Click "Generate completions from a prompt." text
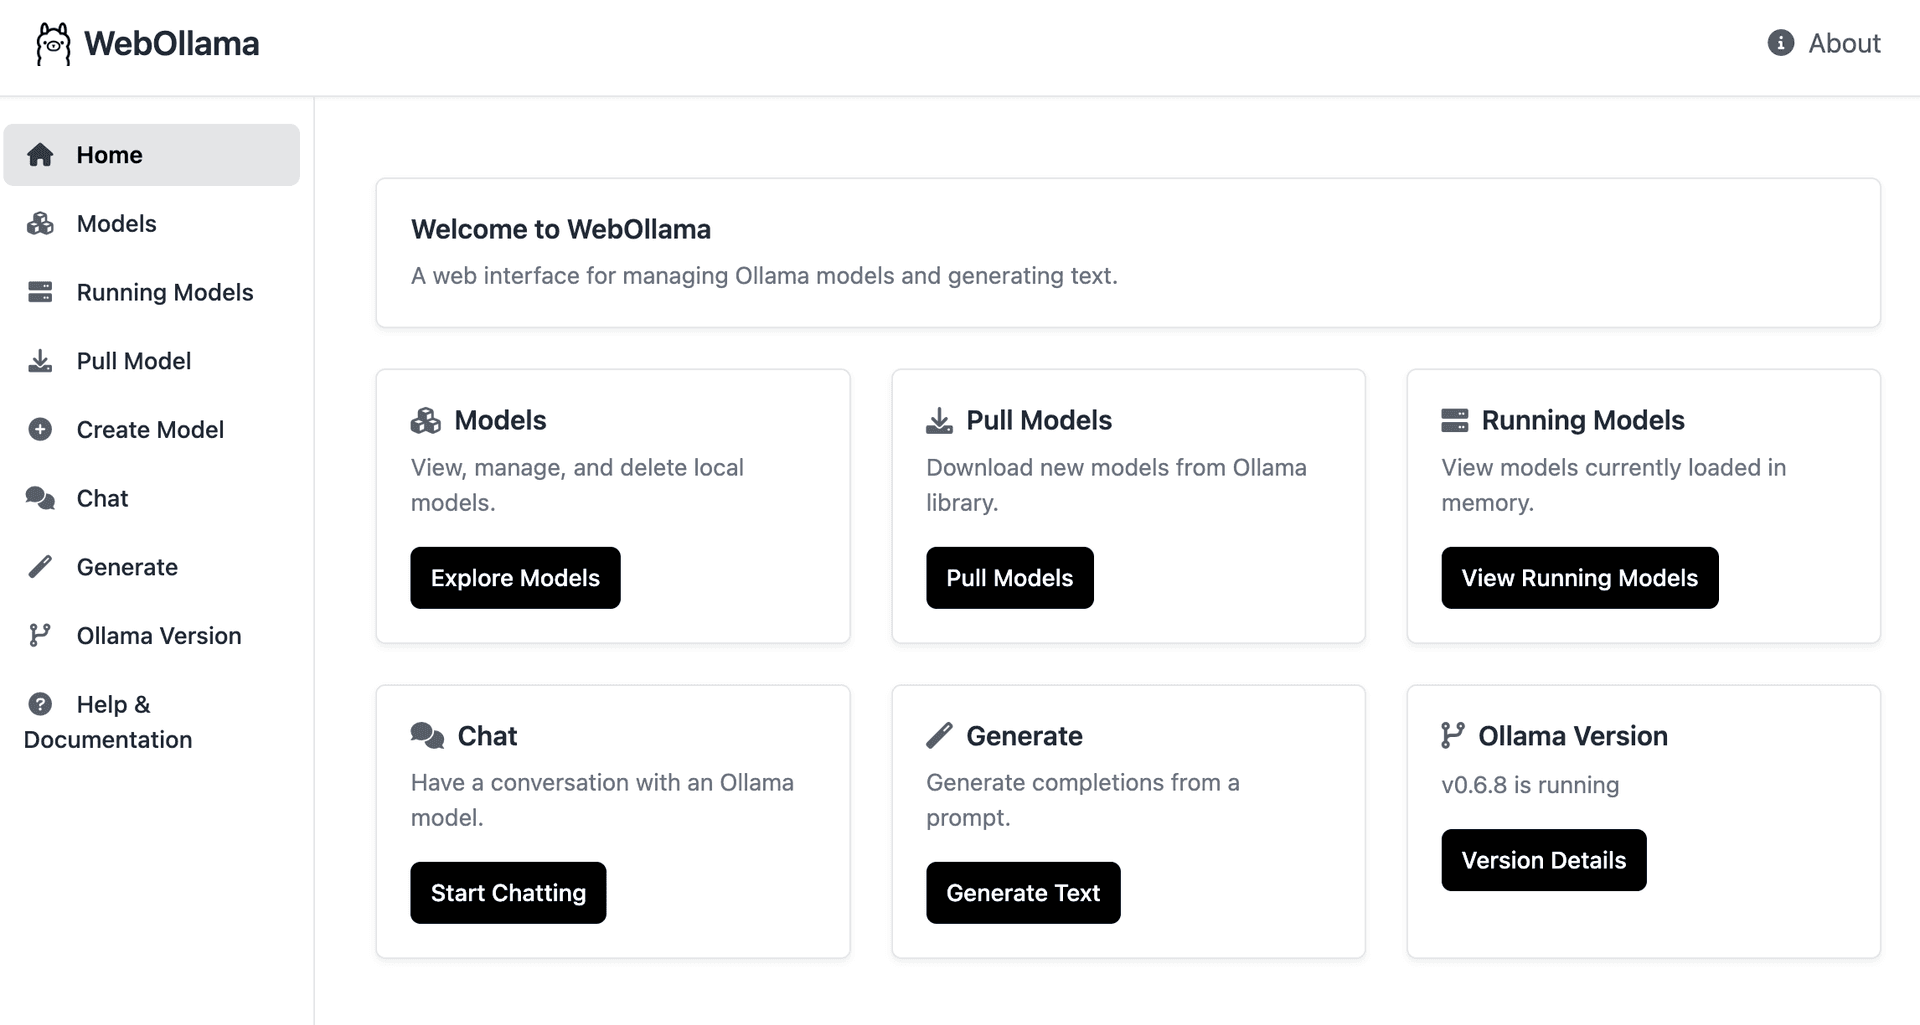The width and height of the screenshot is (1920, 1025). tap(1083, 800)
